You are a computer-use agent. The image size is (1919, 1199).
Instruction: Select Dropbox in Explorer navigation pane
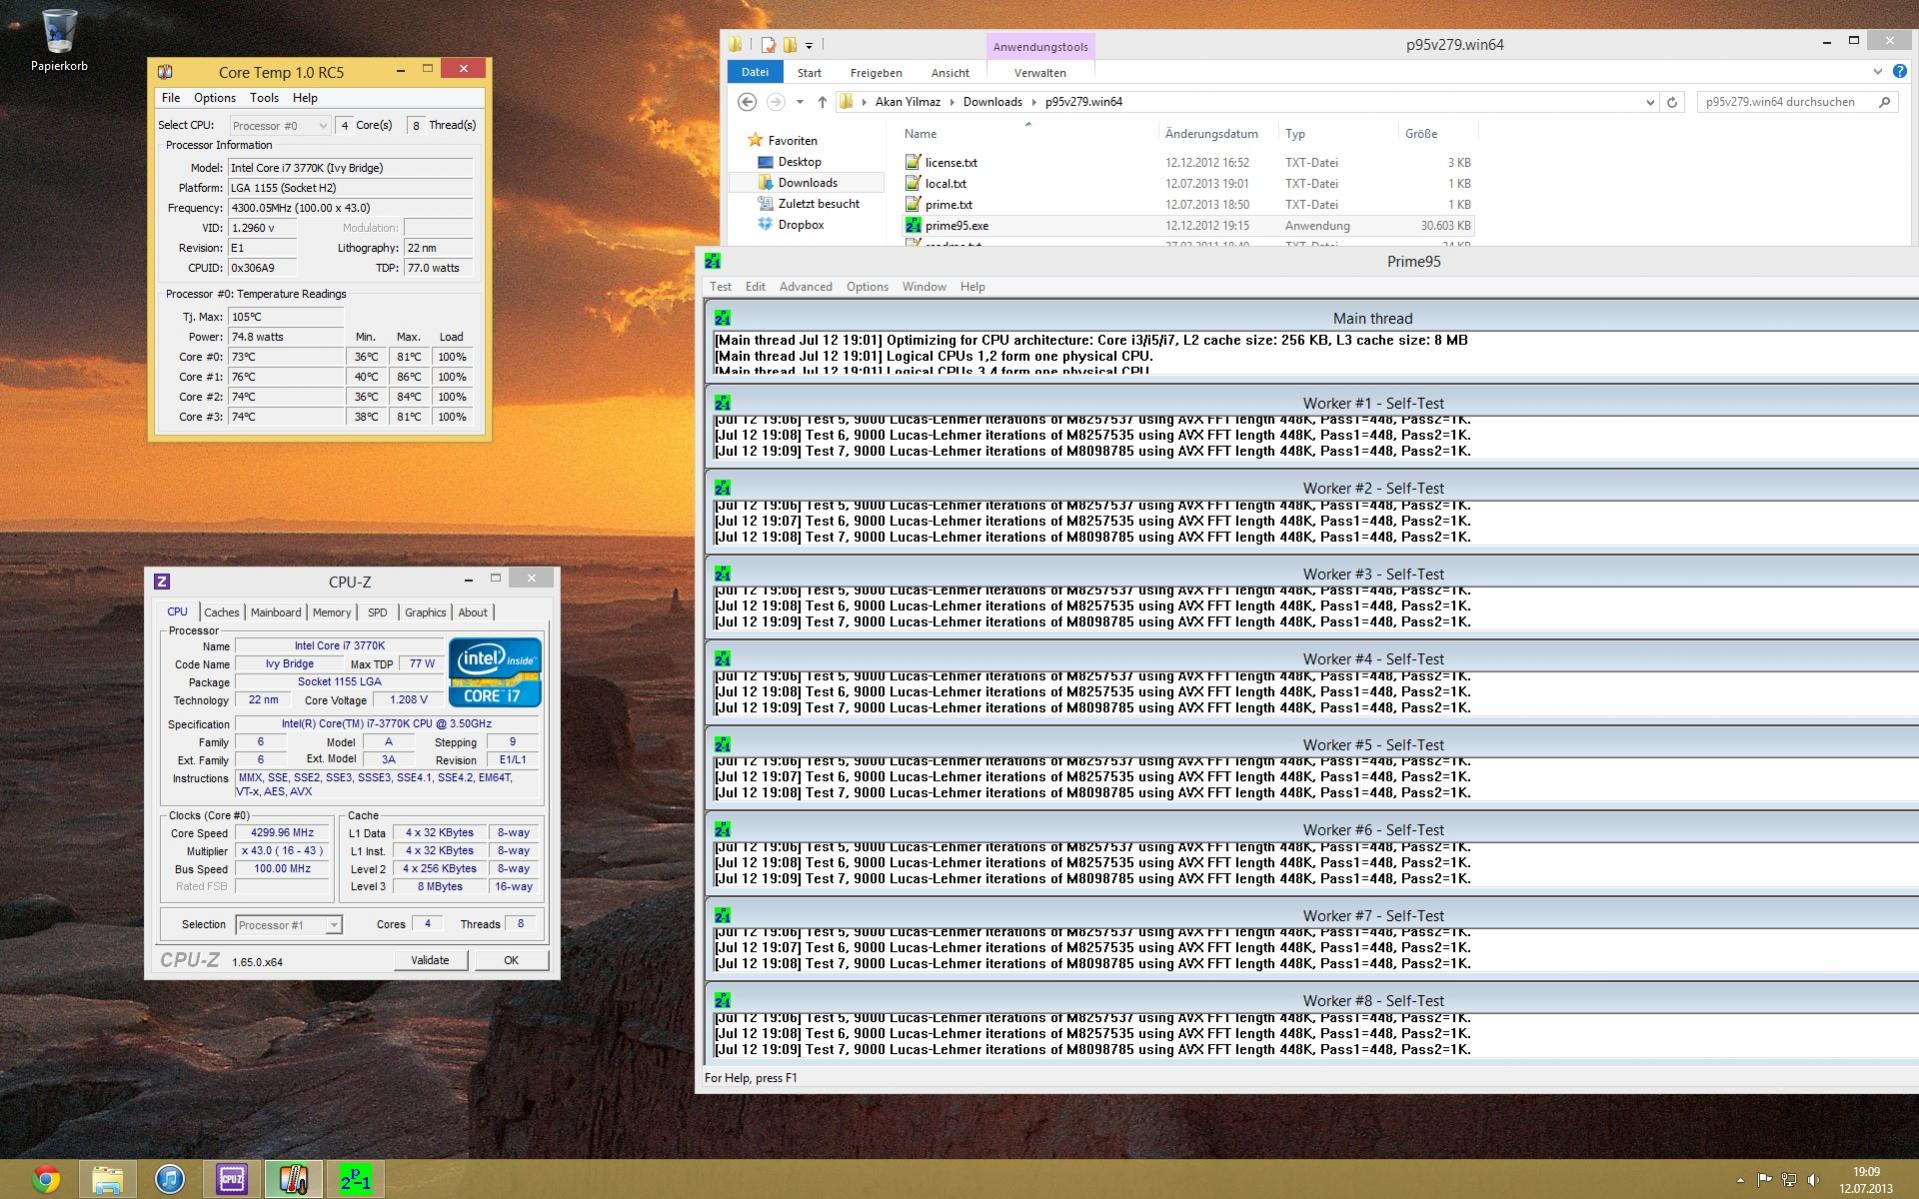[800, 225]
